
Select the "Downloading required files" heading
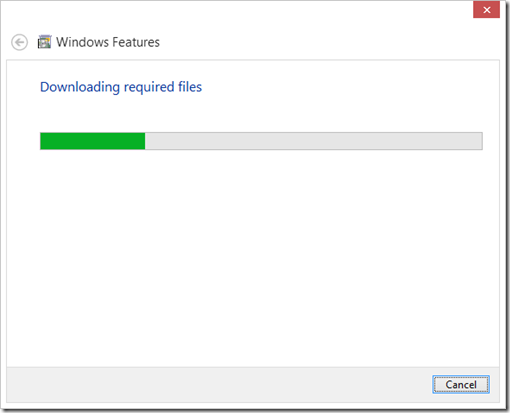pyautogui.click(x=121, y=87)
